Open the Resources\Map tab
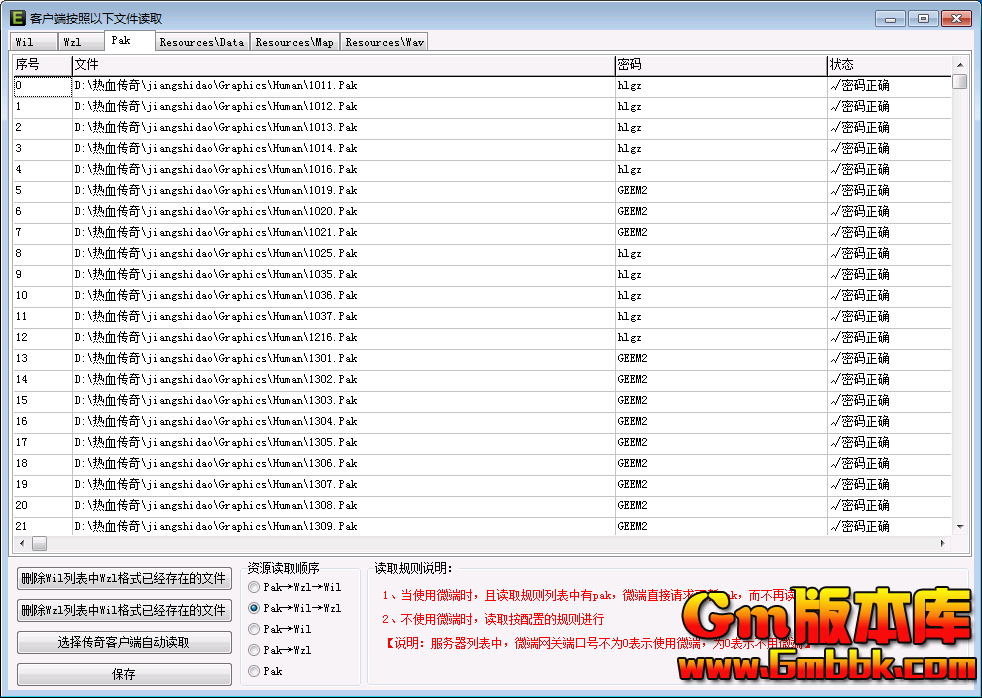The width and height of the screenshot is (982, 698). tap(294, 42)
